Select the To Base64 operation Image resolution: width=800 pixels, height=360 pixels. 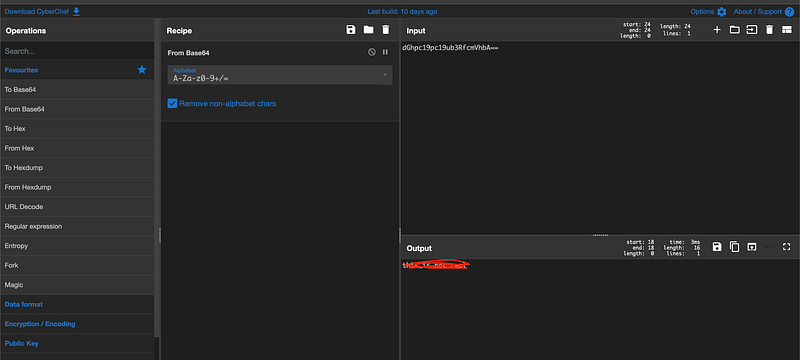(x=77, y=90)
